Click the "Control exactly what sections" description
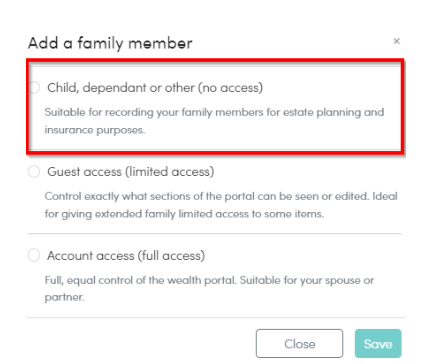The image size is (421, 364). tap(221, 205)
